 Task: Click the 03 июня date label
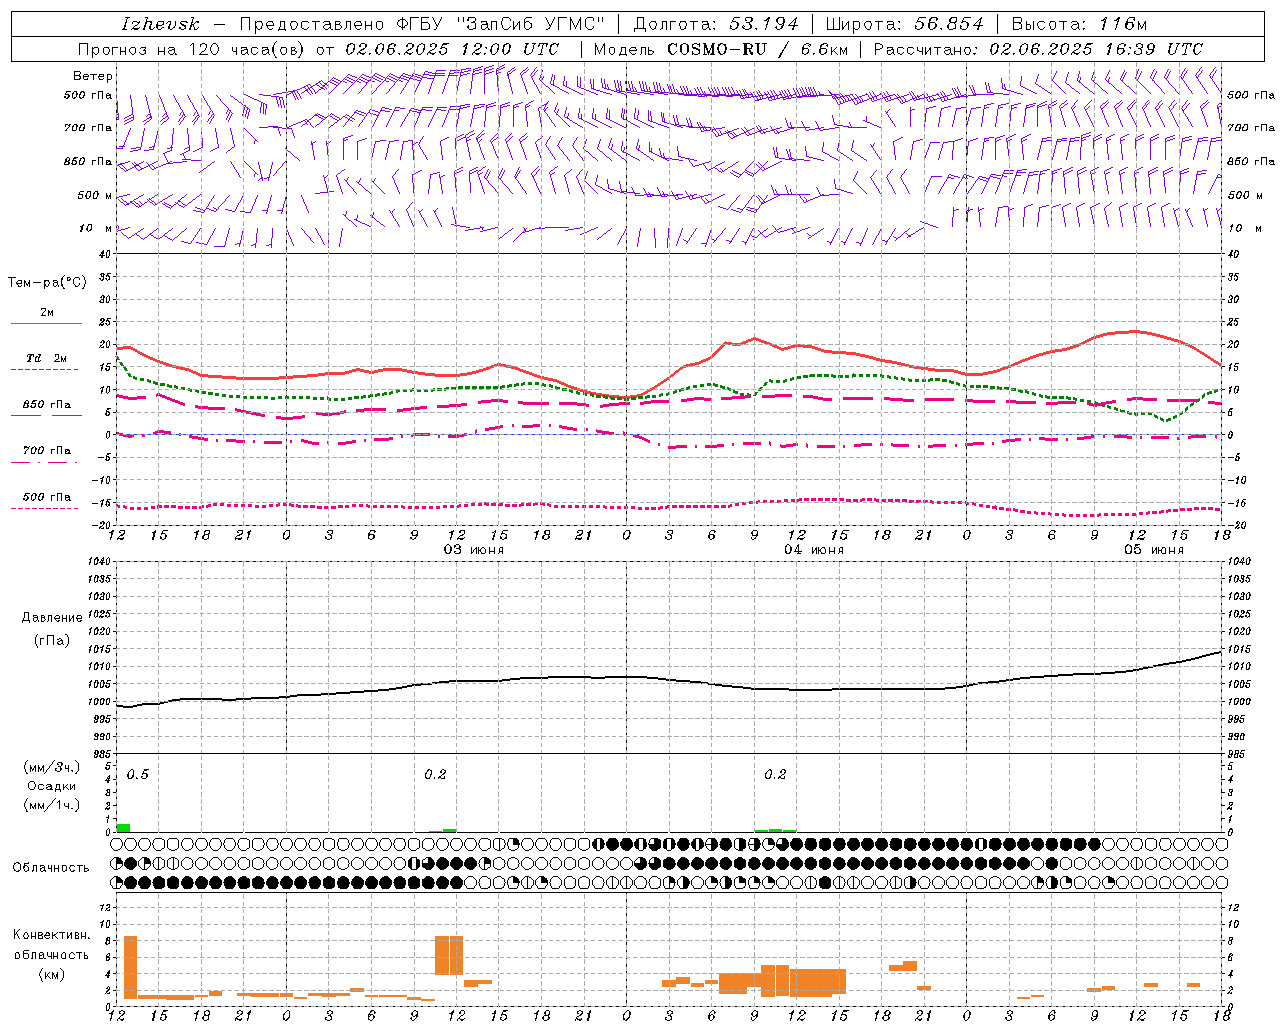[474, 550]
